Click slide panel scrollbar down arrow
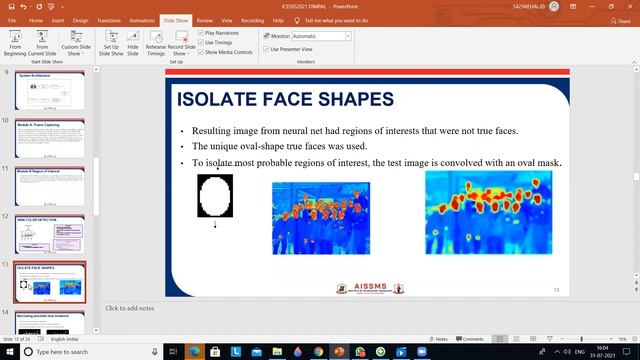Viewport: 640px width, 360px height. tap(96, 330)
